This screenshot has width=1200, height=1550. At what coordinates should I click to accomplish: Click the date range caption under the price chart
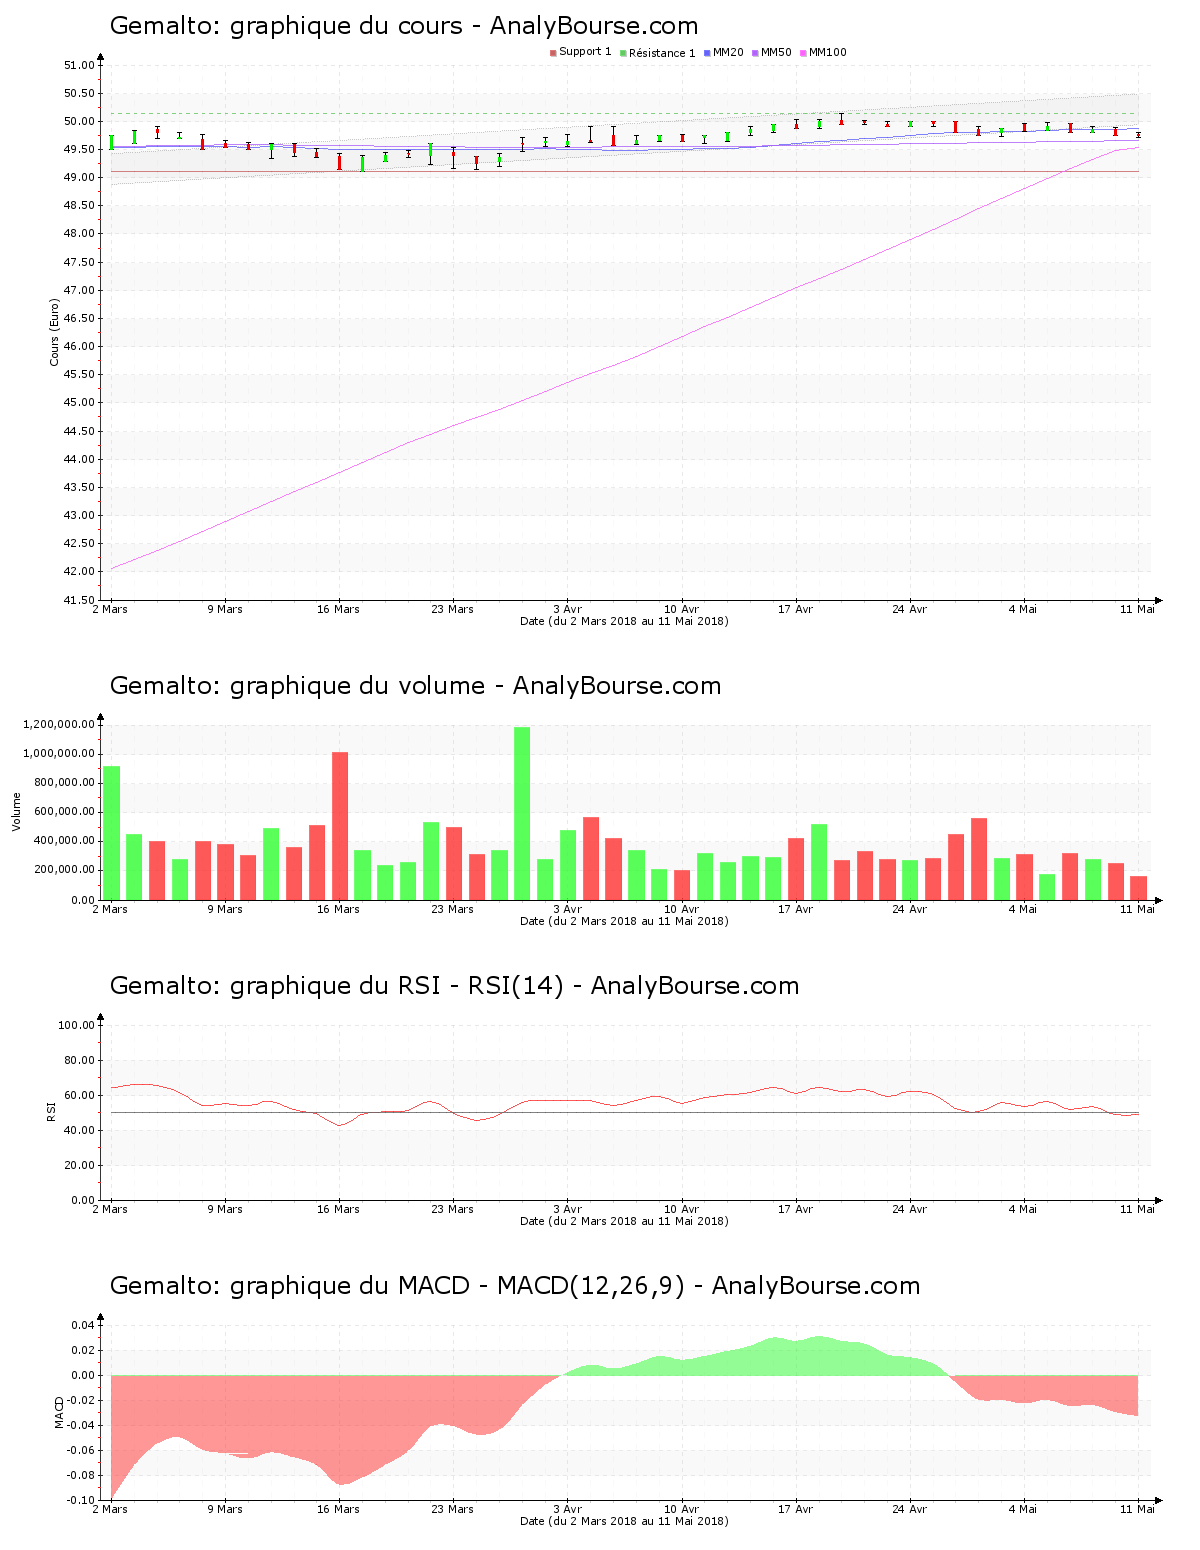624,621
